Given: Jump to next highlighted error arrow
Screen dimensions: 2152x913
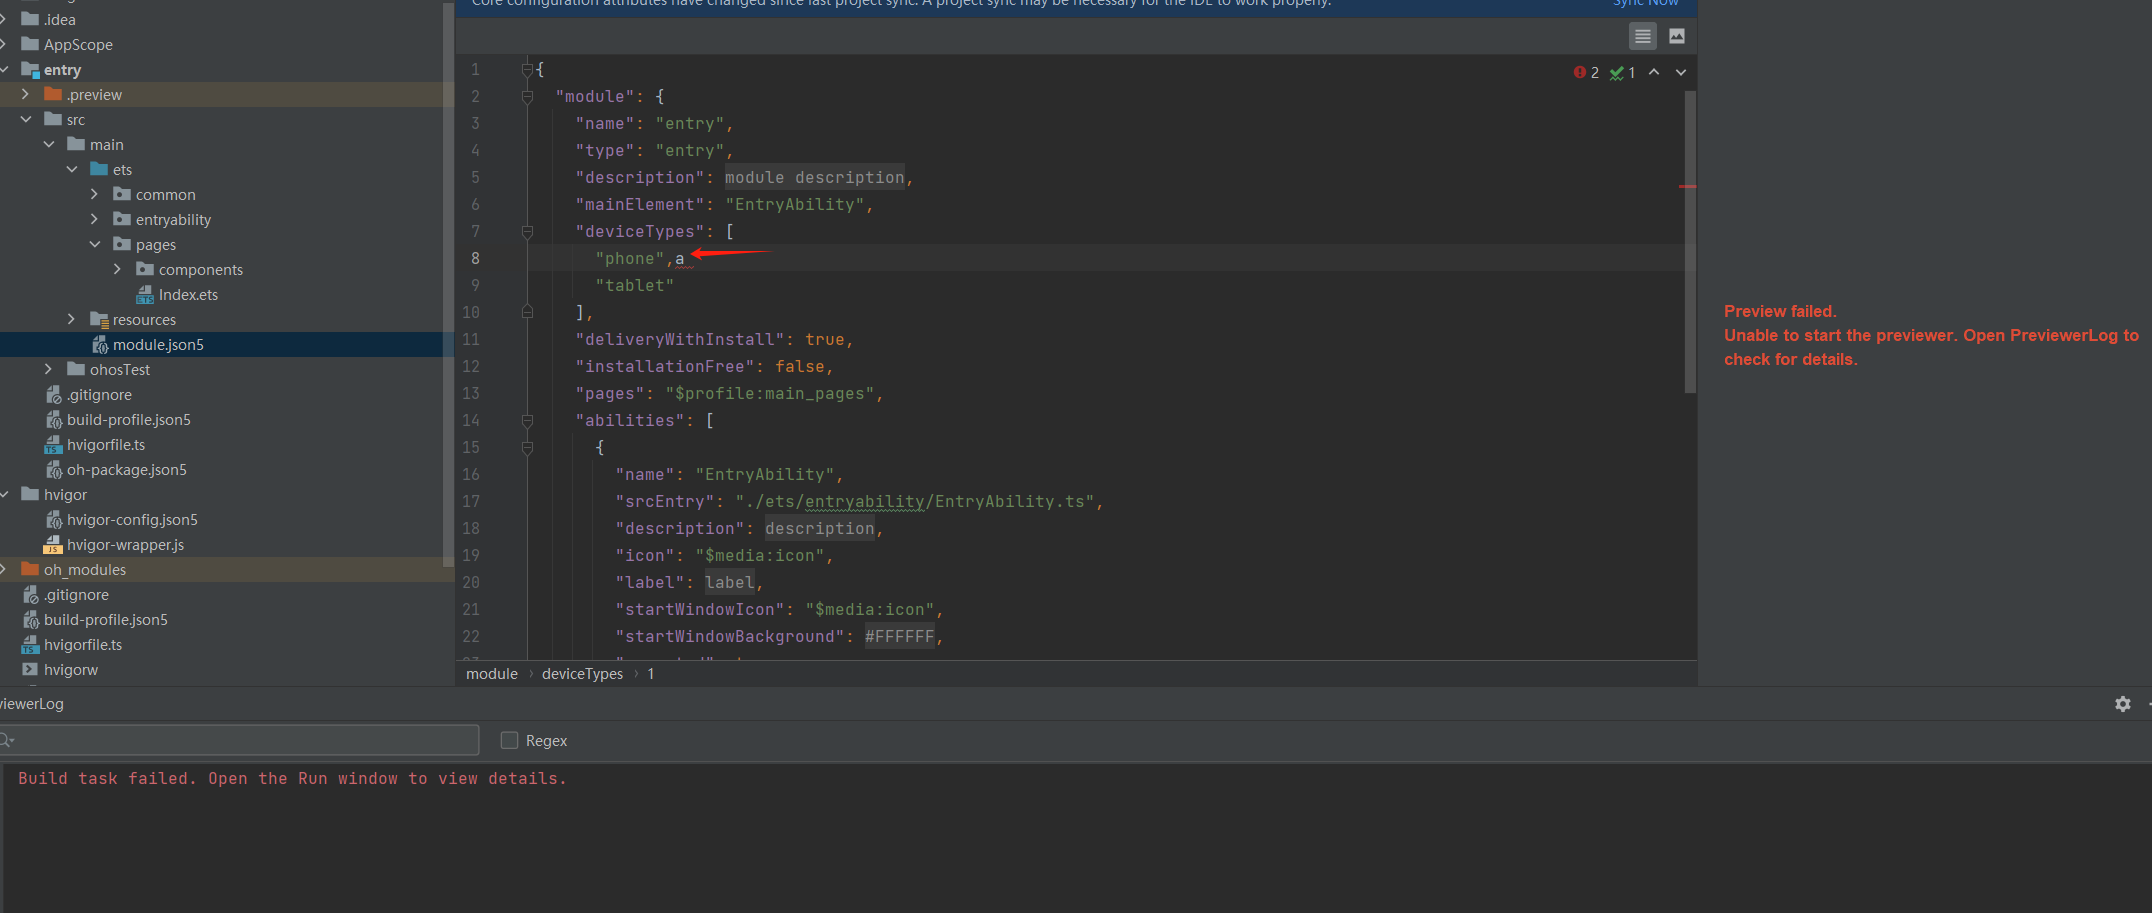Looking at the screenshot, I should pos(1681,72).
